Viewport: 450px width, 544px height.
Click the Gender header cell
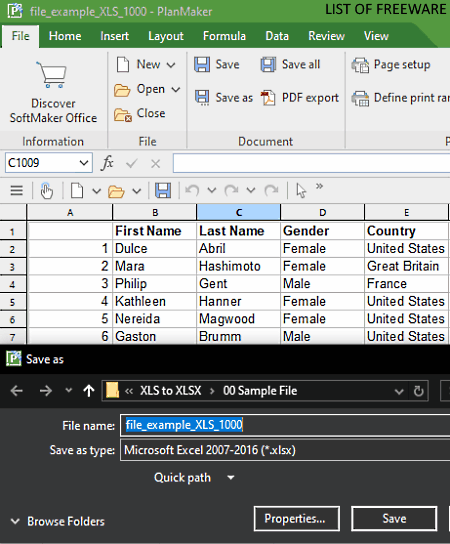pyautogui.click(x=322, y=231)
